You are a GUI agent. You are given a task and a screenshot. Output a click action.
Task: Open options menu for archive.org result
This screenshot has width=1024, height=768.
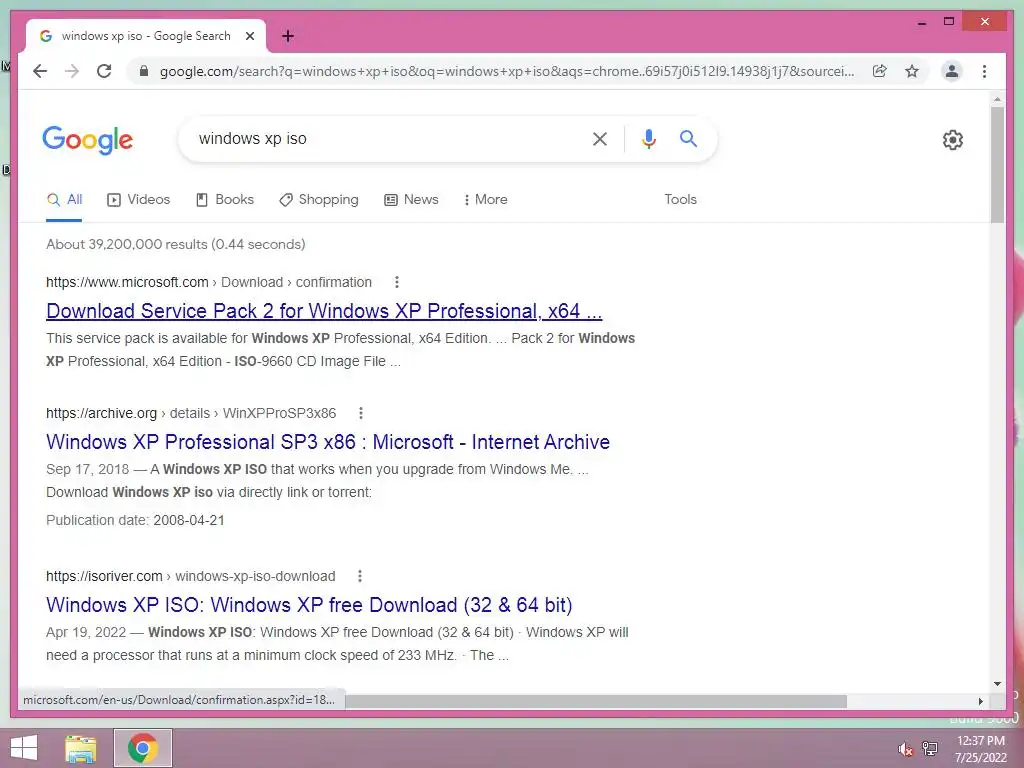click(360, 413)
